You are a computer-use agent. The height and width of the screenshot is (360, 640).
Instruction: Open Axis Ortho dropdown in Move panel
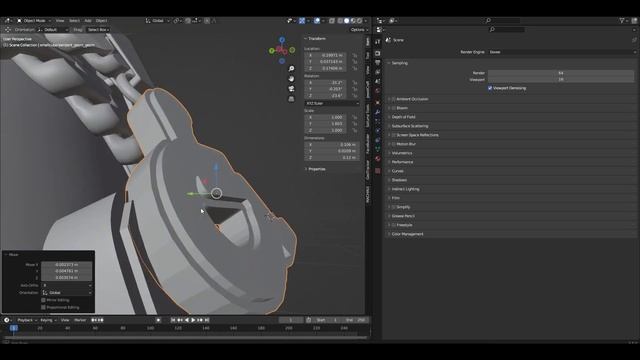click(x=67, y=285)
